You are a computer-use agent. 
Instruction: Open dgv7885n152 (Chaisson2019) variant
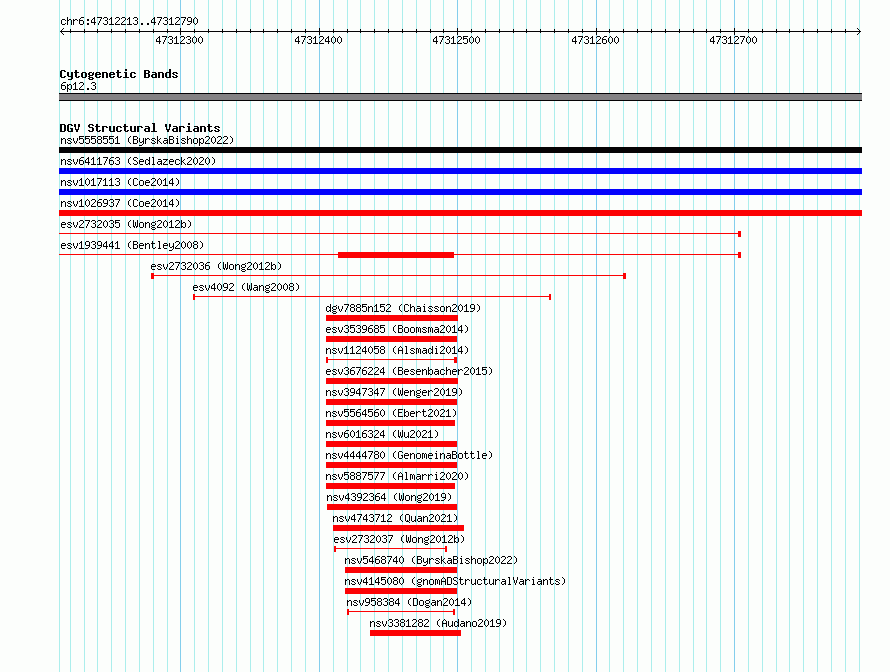click(403, 308)
